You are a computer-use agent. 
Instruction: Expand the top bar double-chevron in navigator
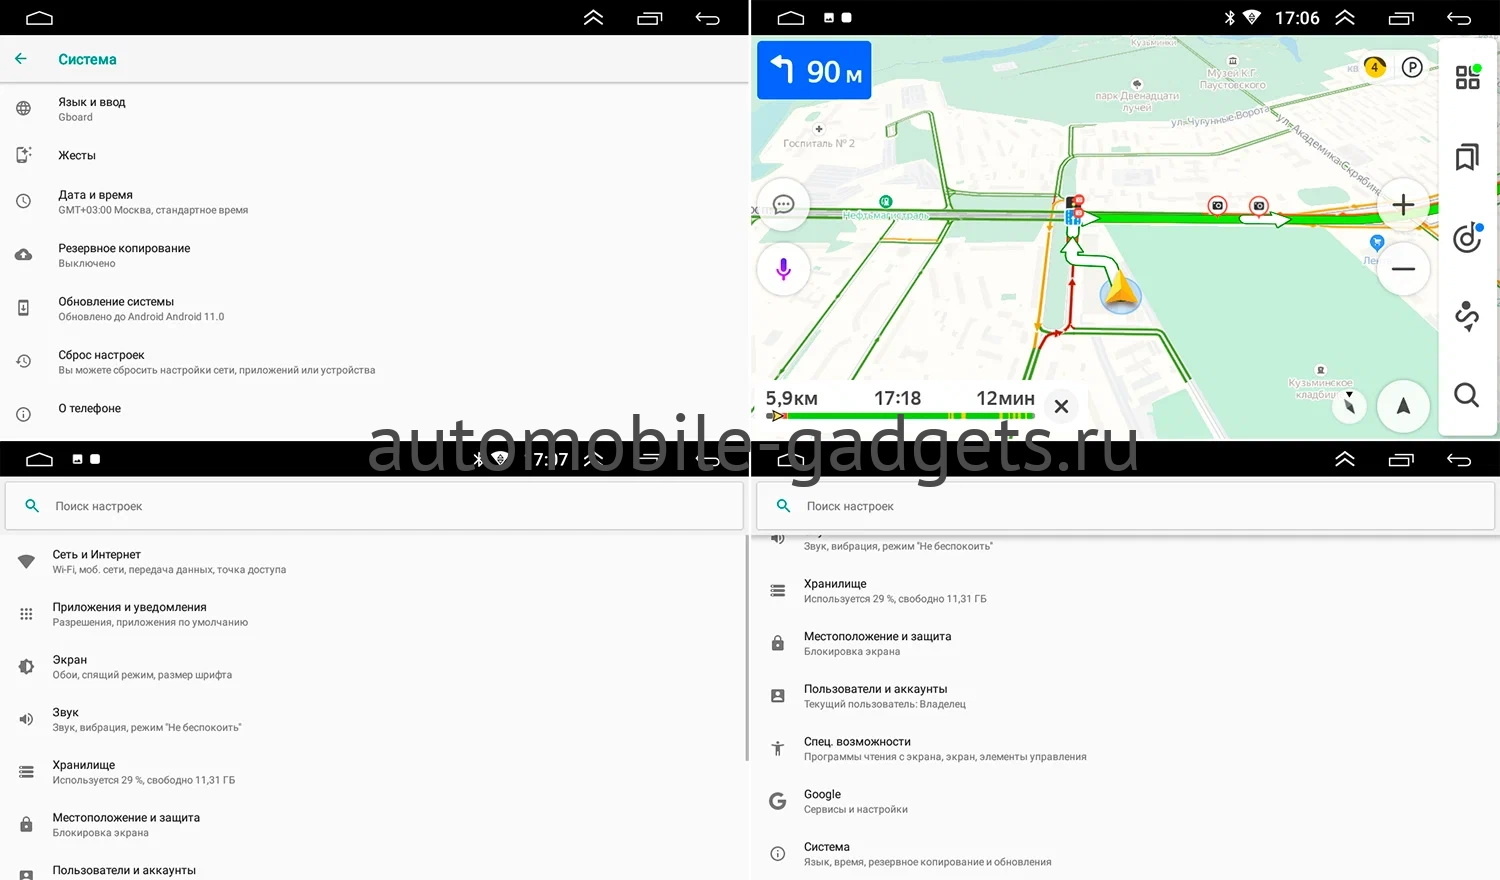[1345, 18]
